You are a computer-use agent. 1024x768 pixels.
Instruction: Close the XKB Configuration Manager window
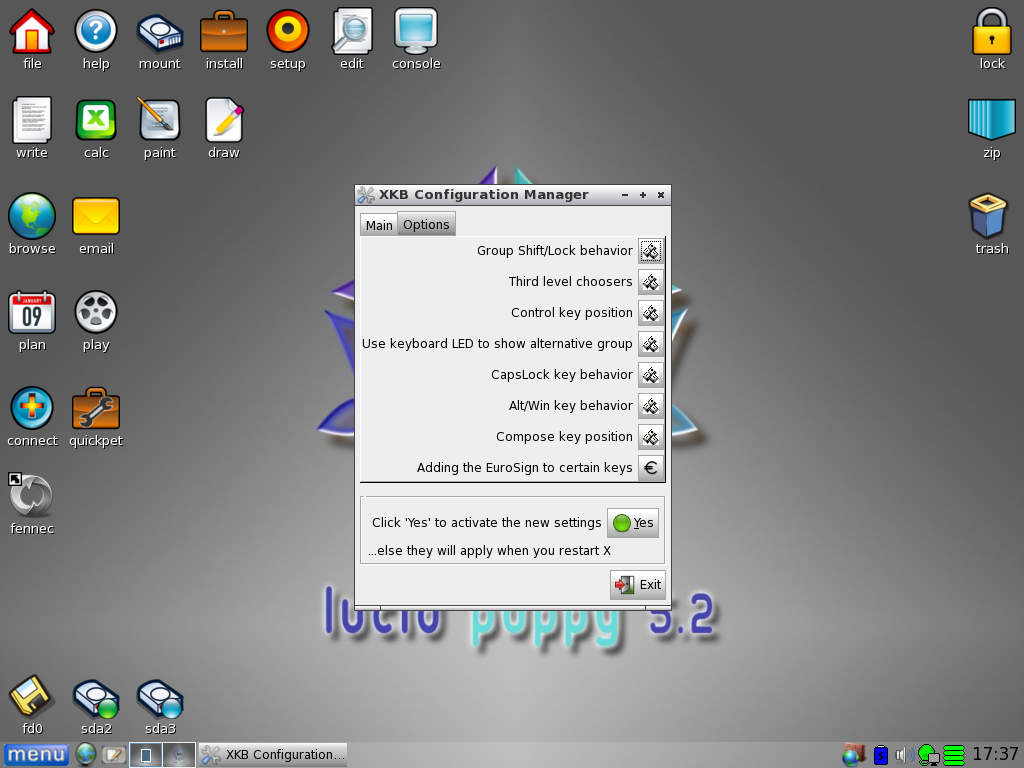[661, 195]
